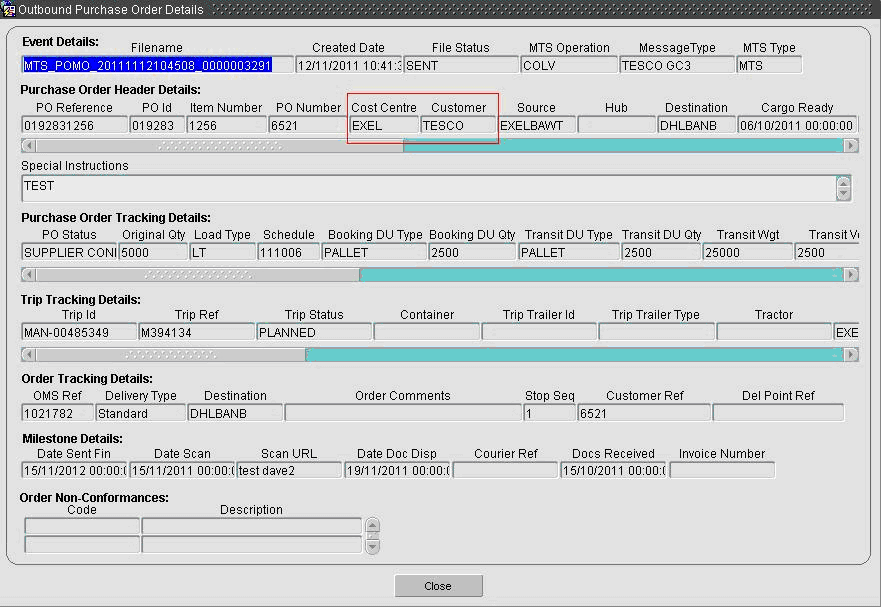Click the empty Courier Ref field

click(x=505, y=470)
